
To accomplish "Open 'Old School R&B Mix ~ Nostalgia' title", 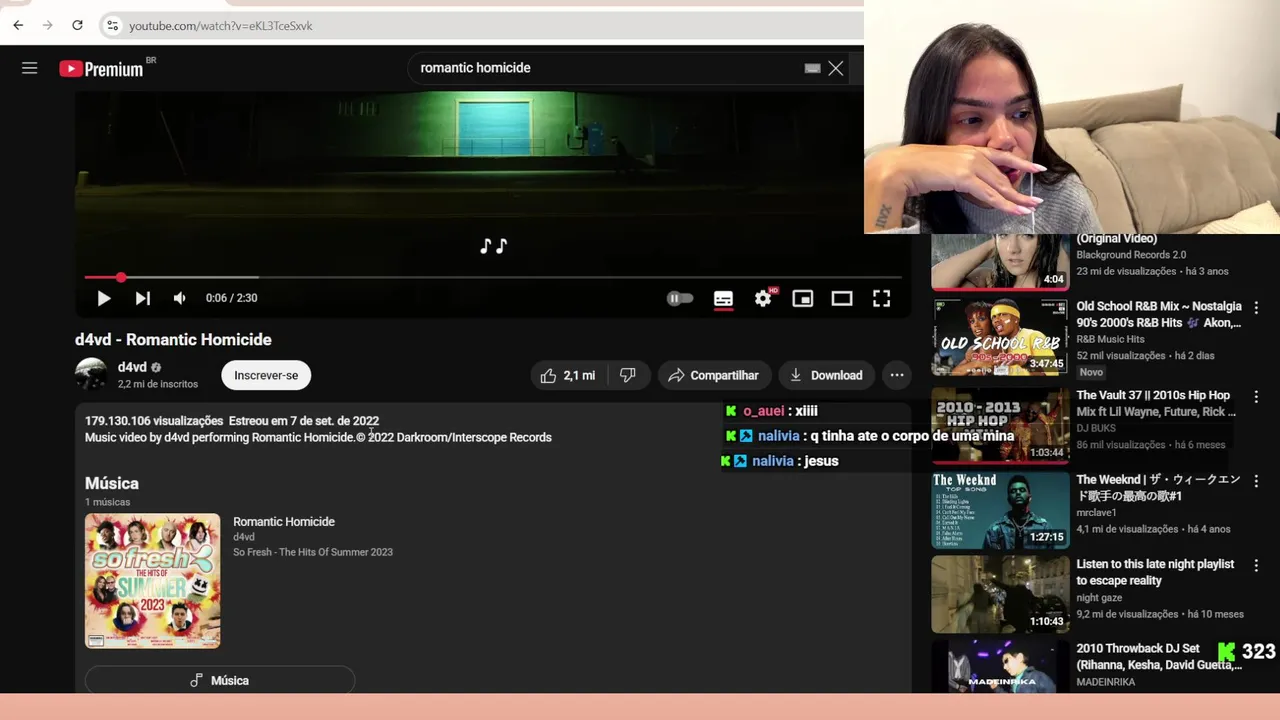I will pos(1159,315).
